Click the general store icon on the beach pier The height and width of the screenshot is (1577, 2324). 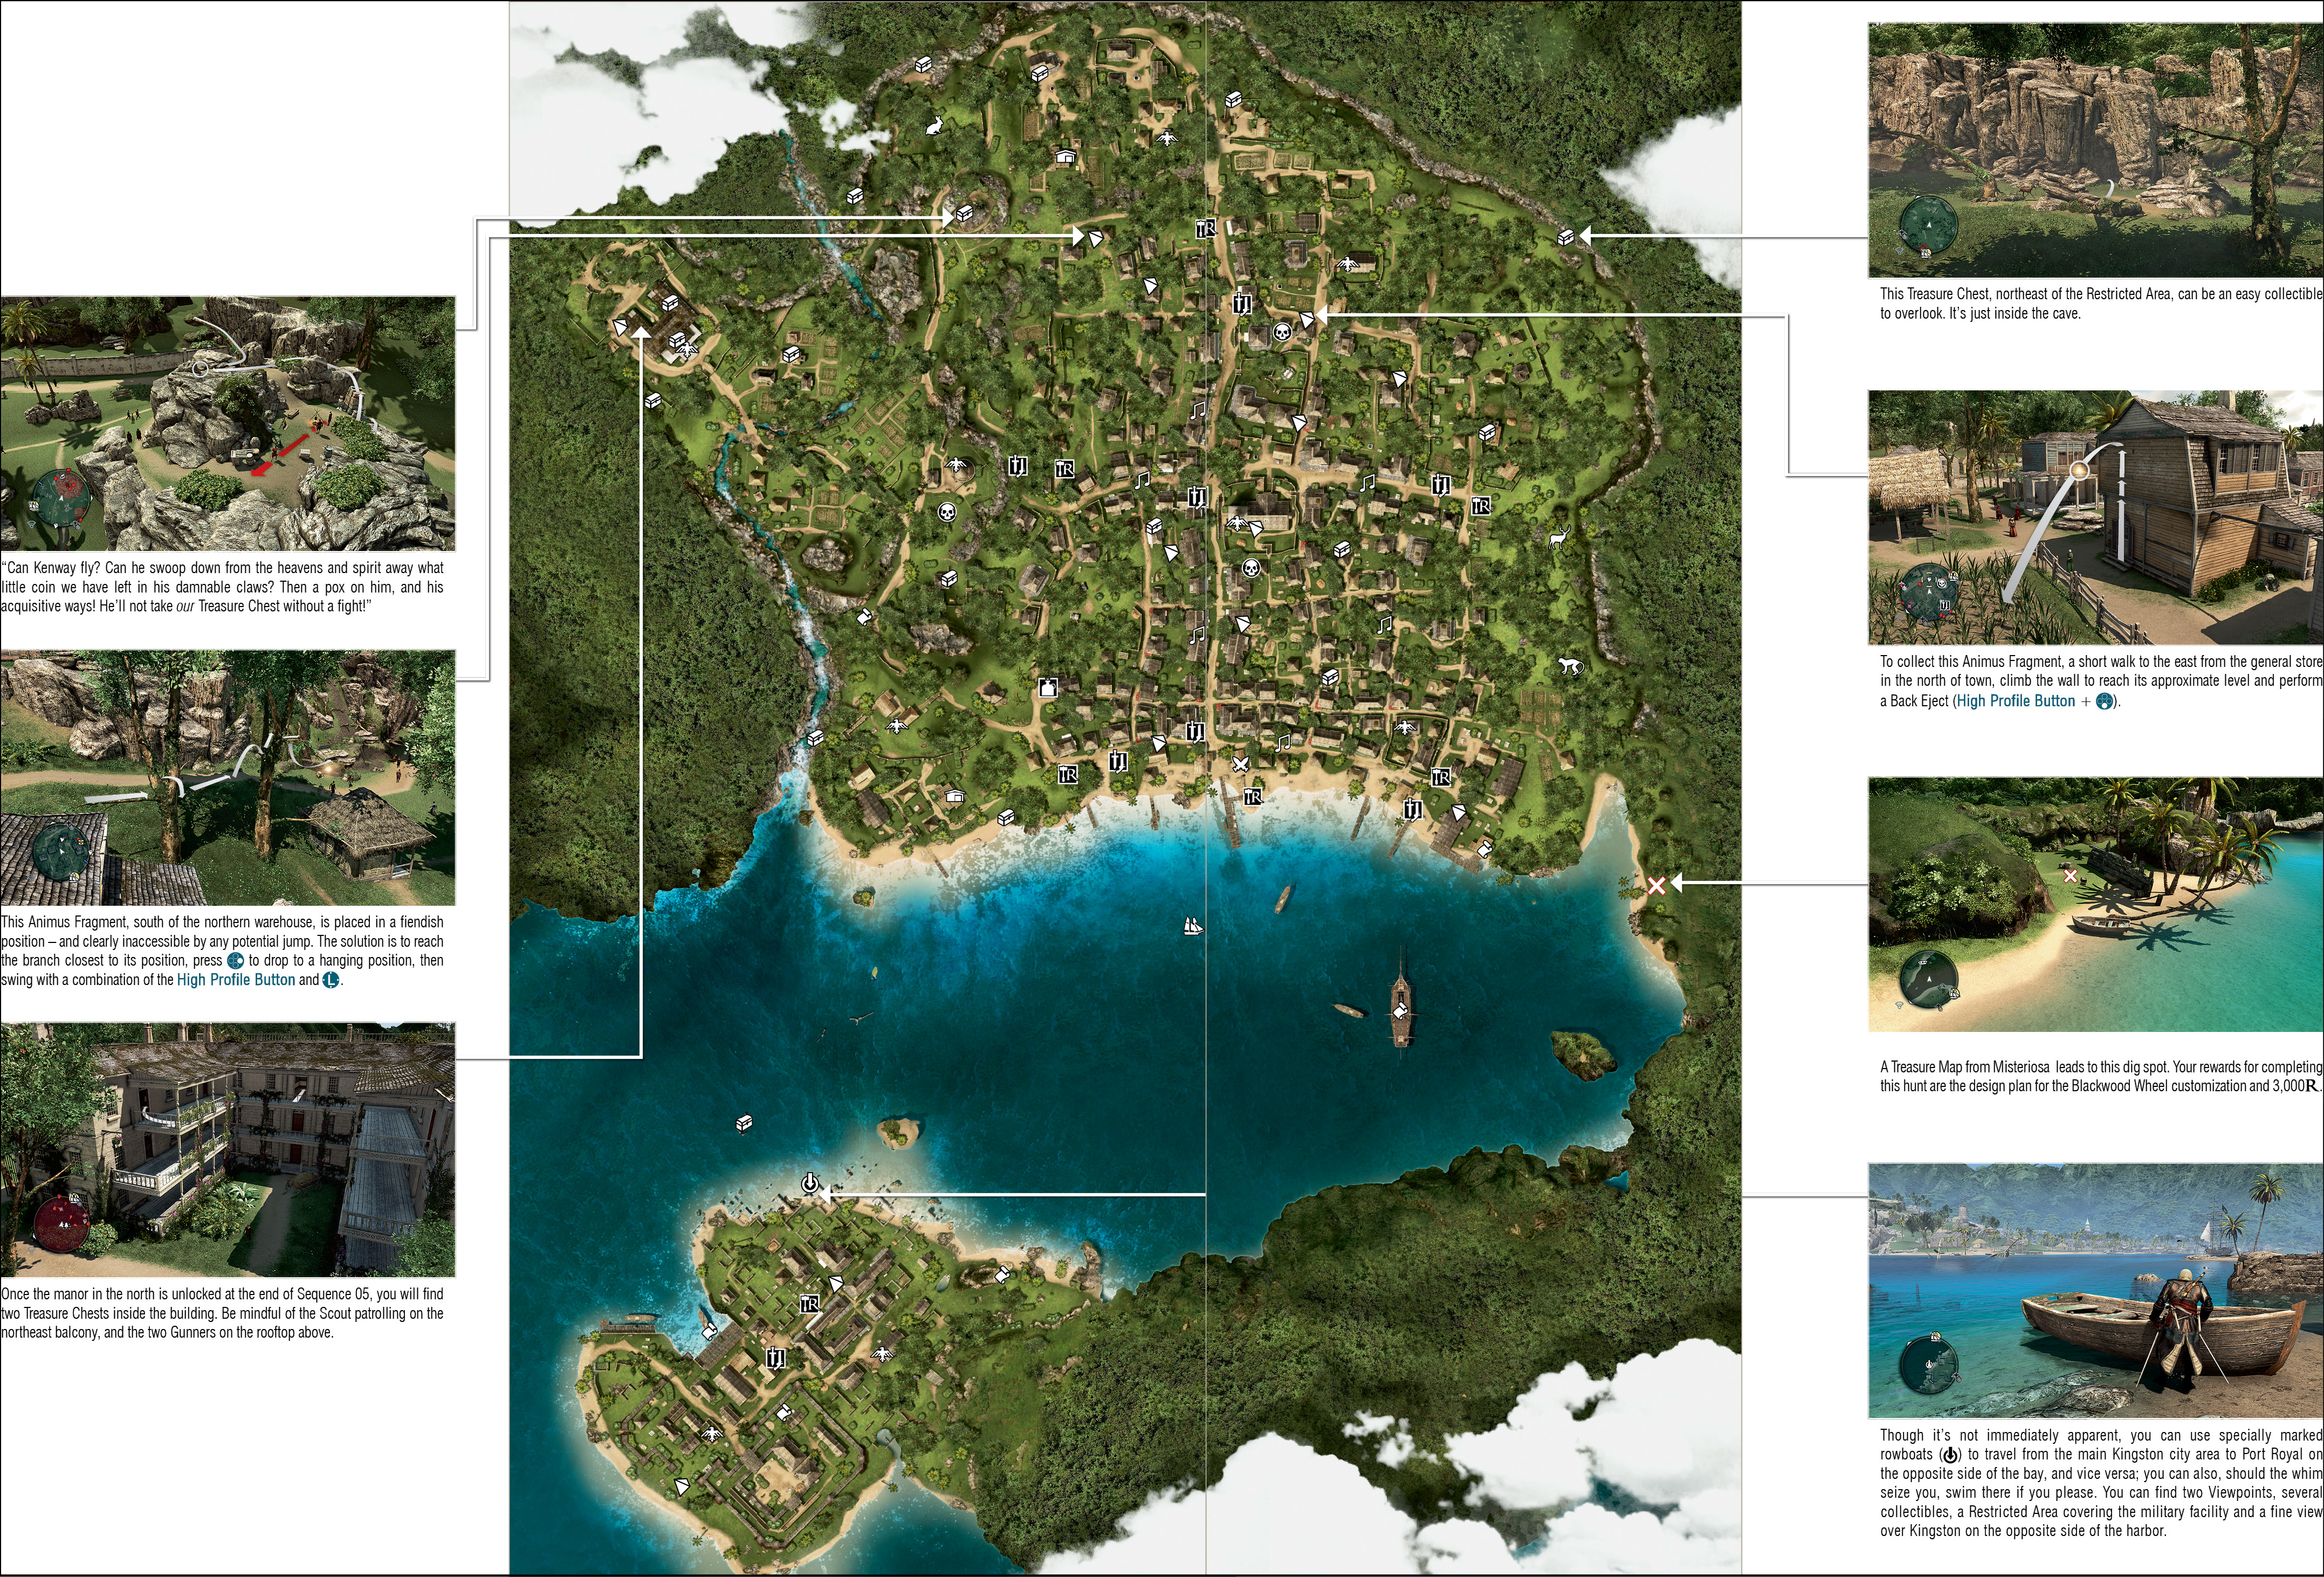[x=1252, y=797]
